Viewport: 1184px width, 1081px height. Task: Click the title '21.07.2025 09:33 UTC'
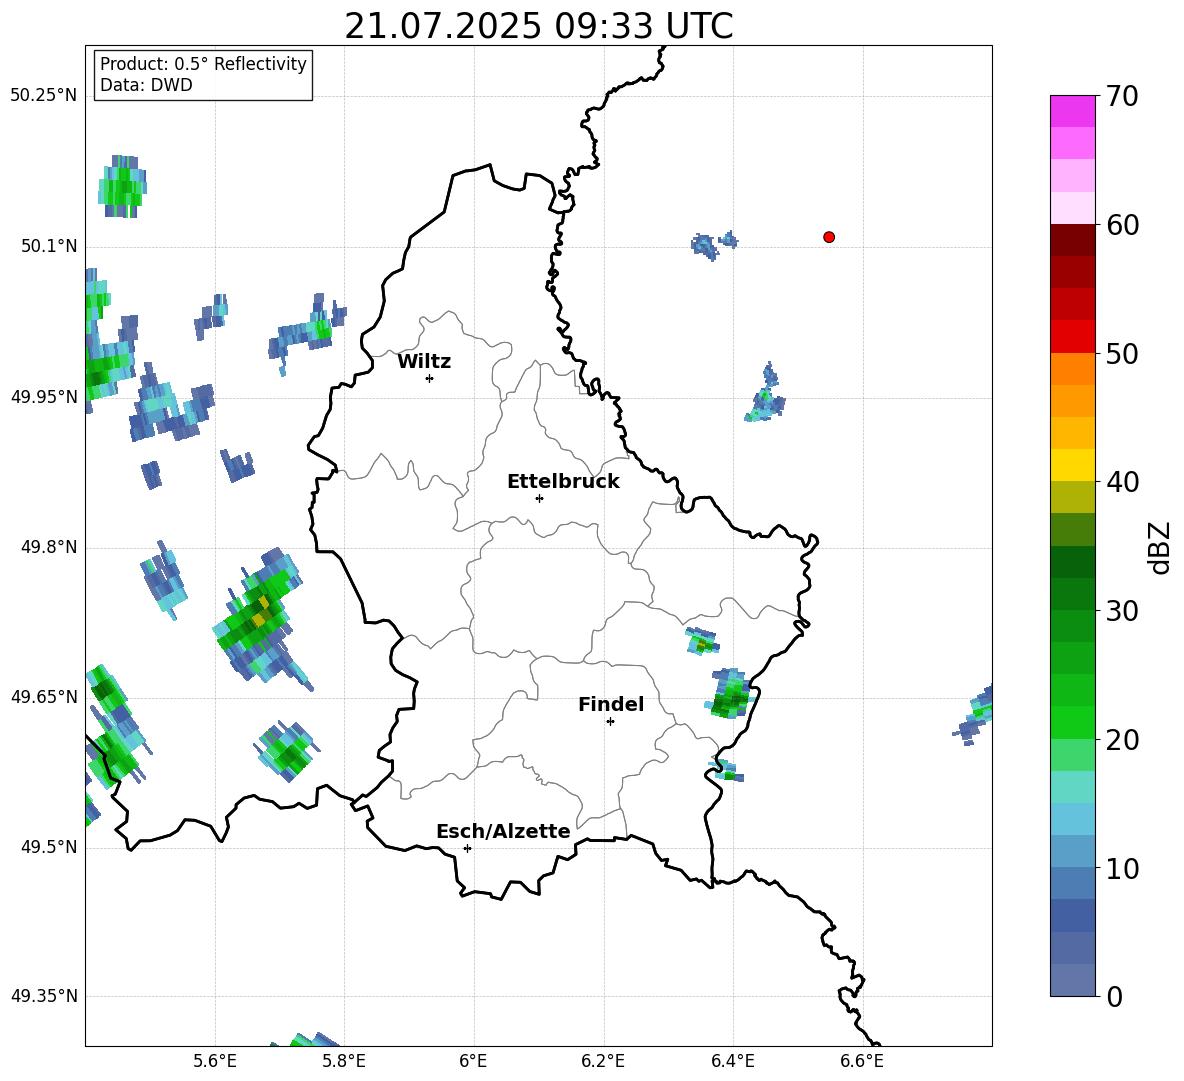click(538, 26)
